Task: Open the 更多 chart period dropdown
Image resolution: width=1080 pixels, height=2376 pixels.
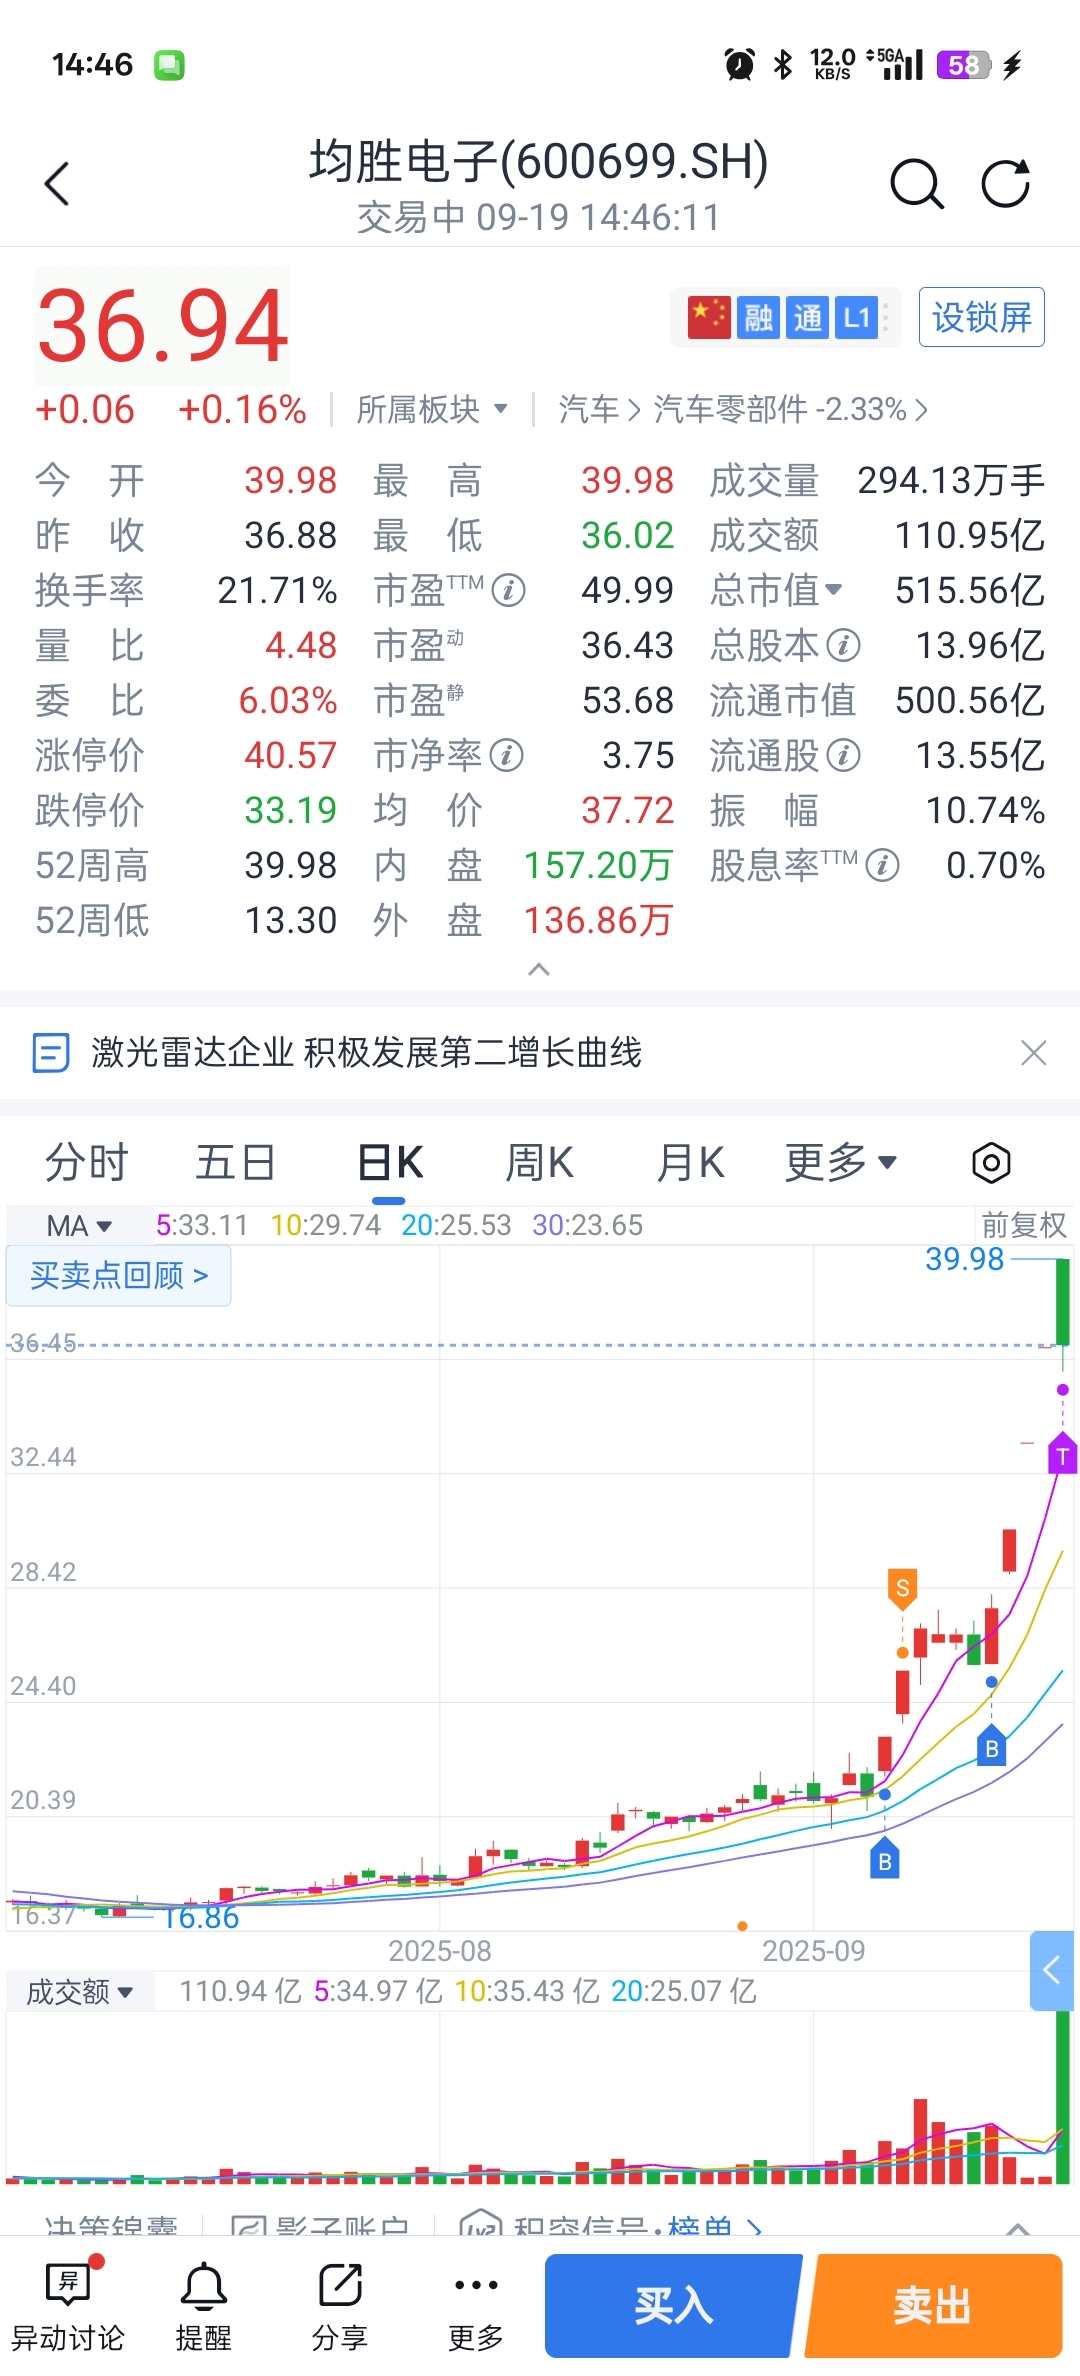Action: coord(841,1163)
